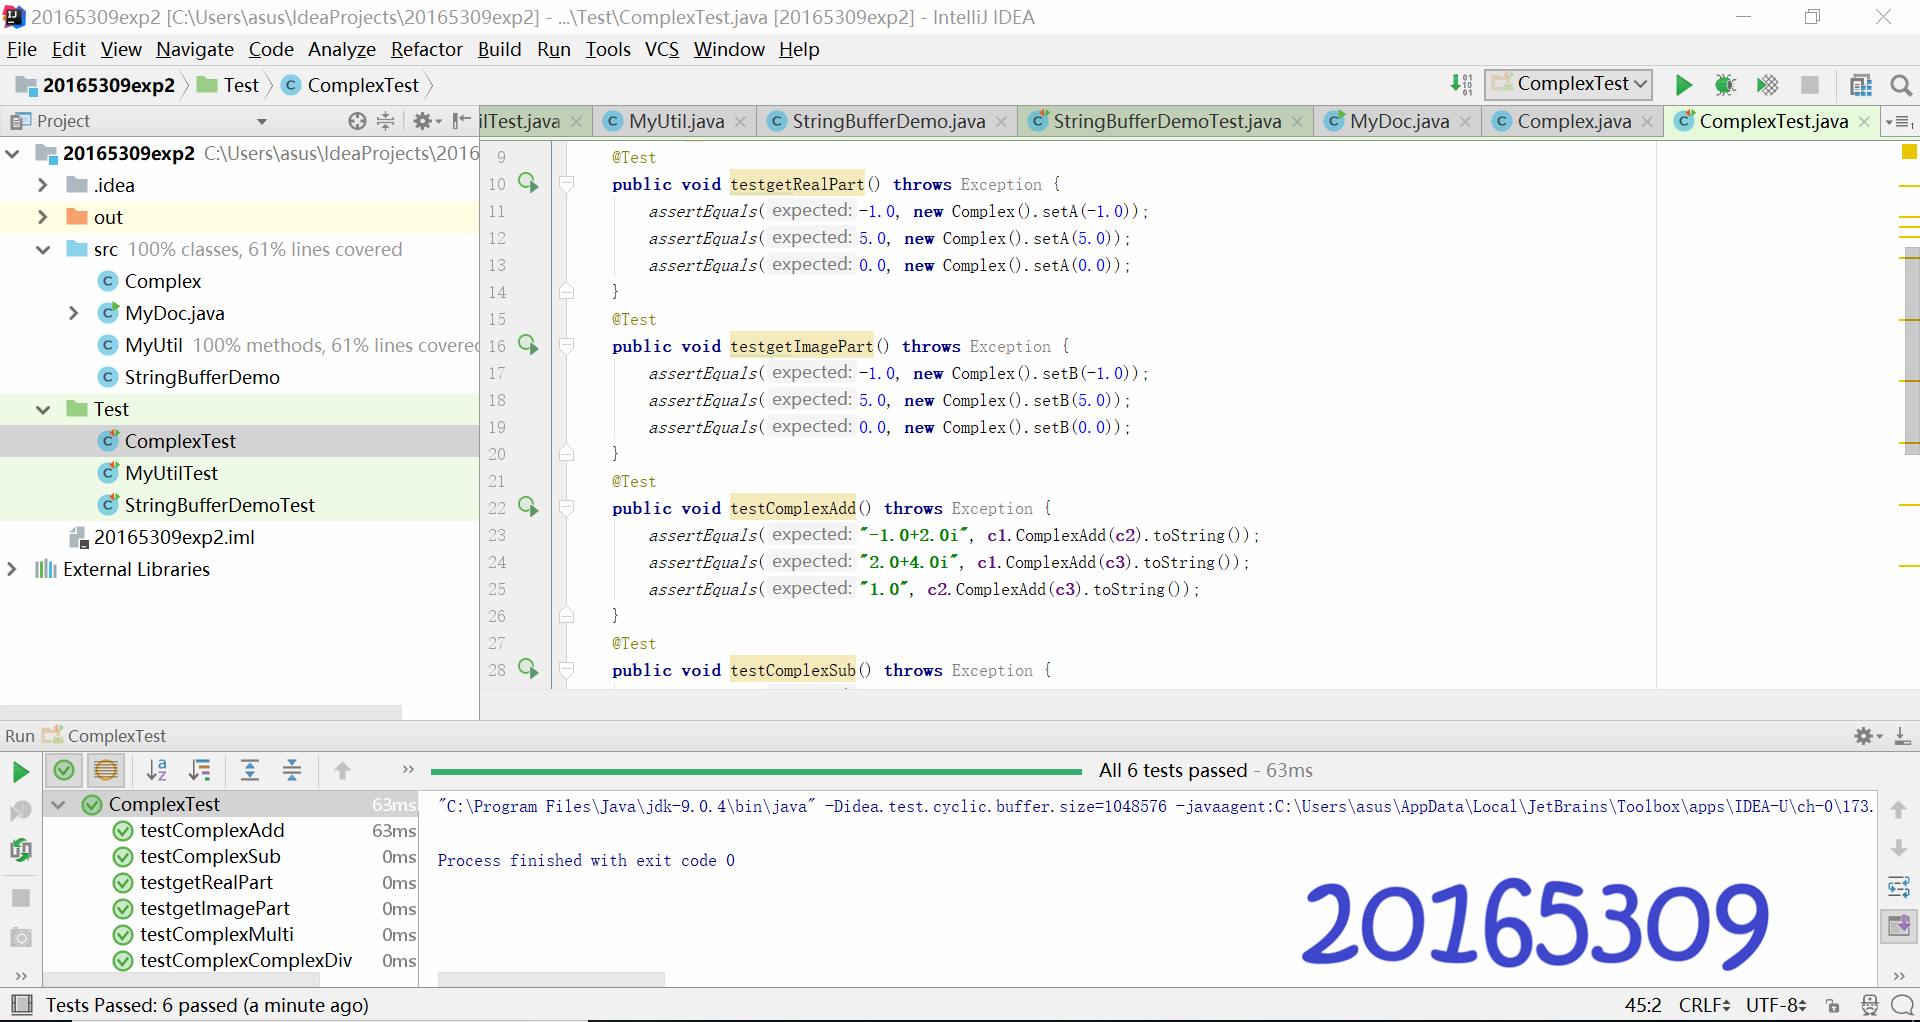Open Project panel settings gear dropdown
Screen dimensions: 1920x1022
[x=427, y=121]
